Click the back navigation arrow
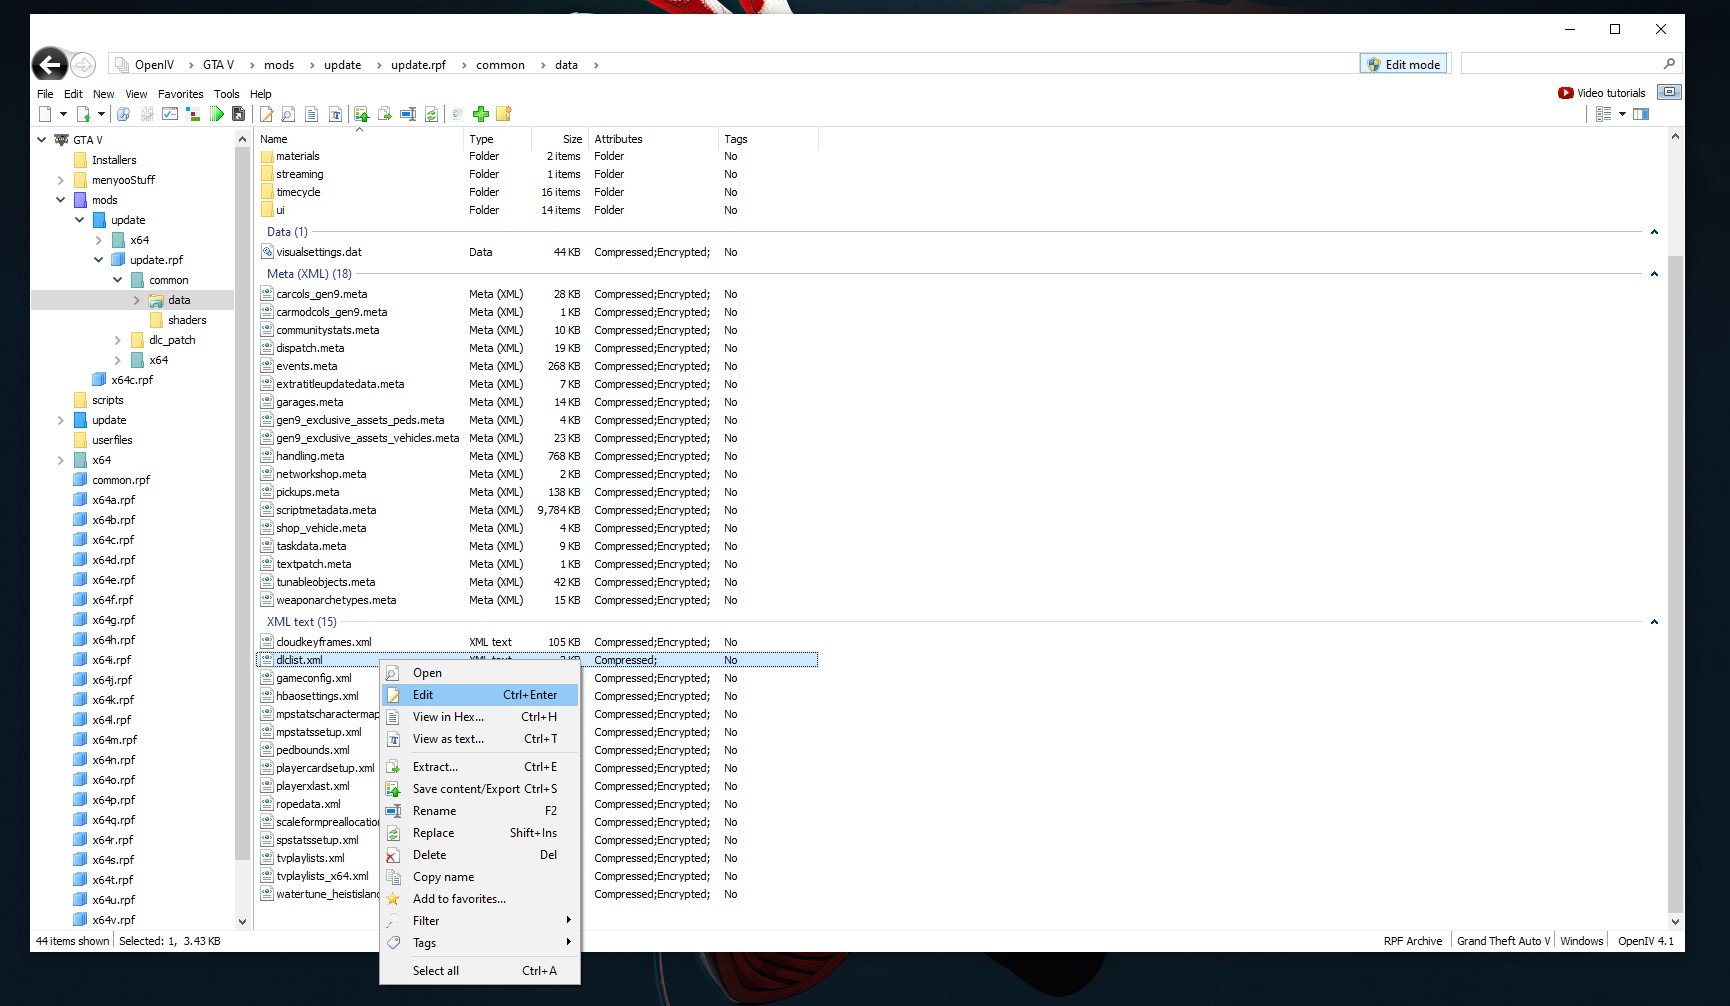Image resolution: width=1730 pixels, height=1006 pixels. click(x=50, y=65)
